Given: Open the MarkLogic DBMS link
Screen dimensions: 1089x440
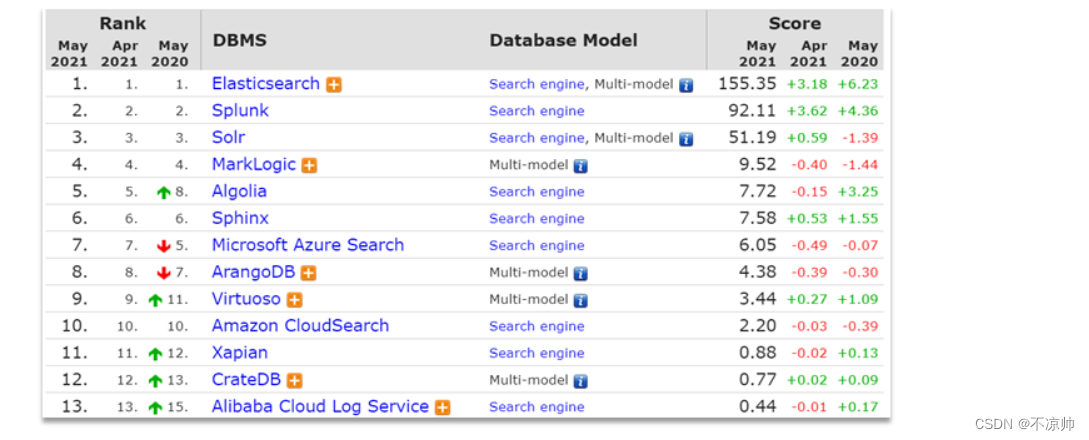Looking at the screenshot, I should [253, 164].
